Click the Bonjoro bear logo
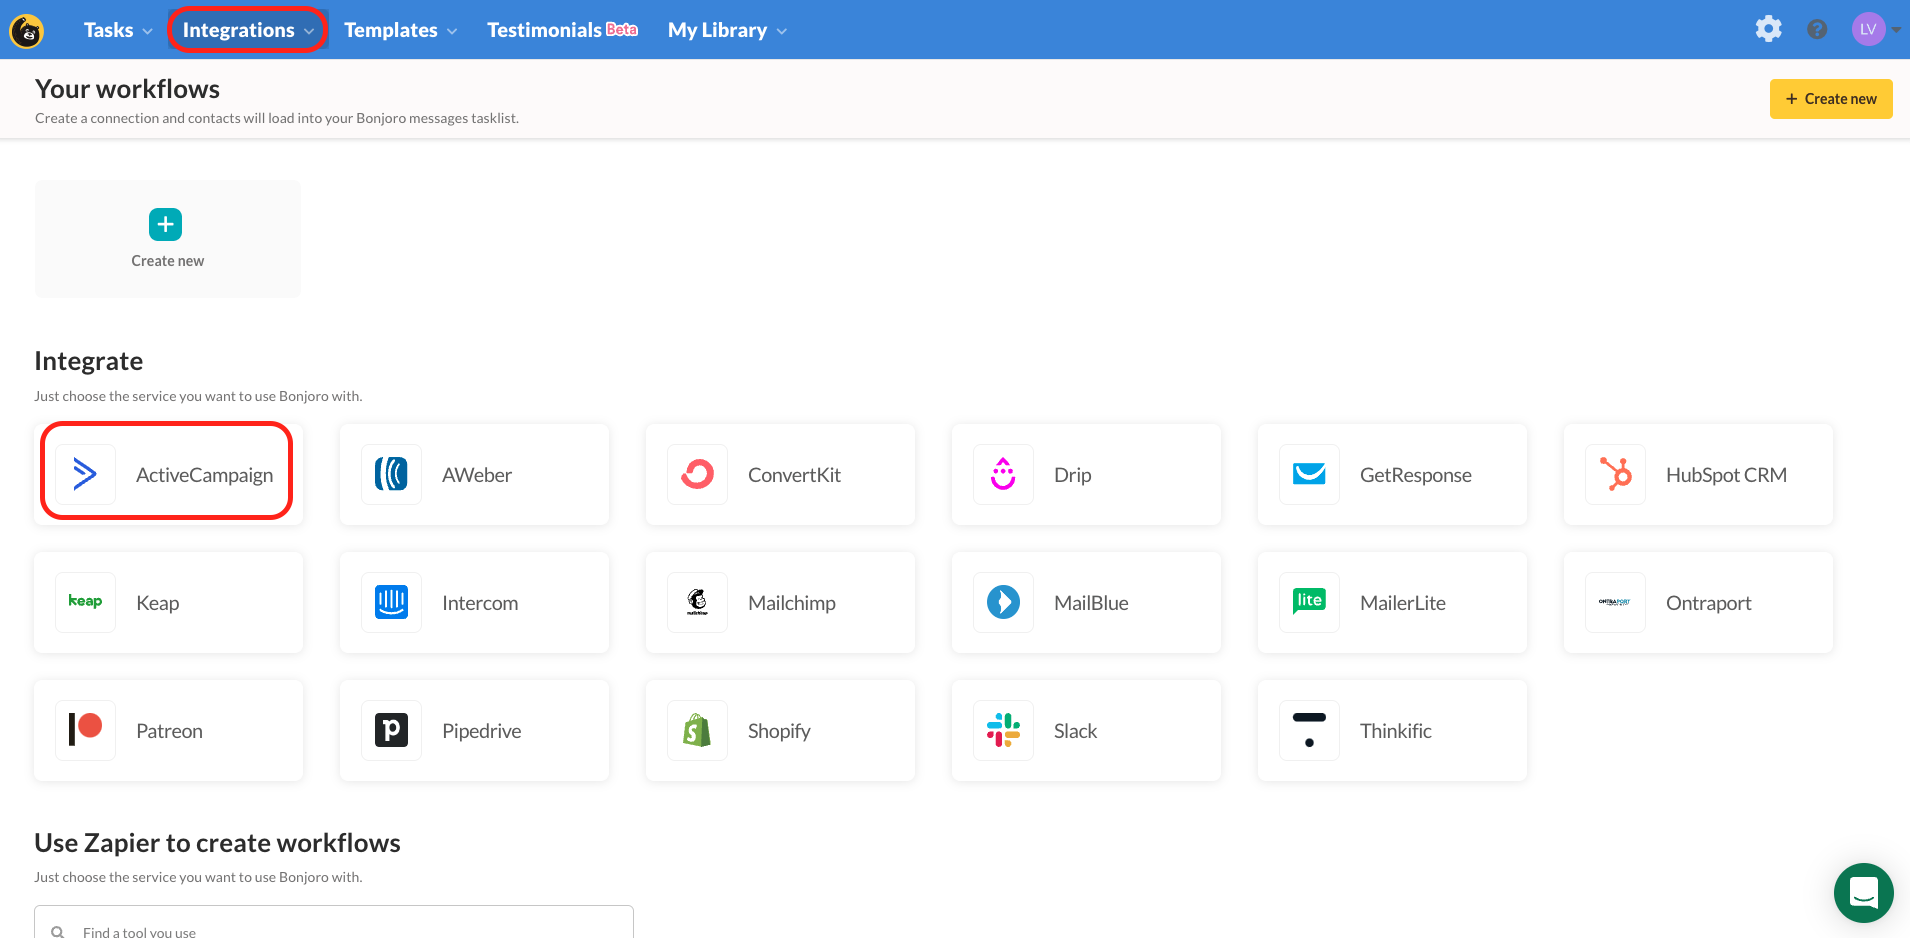1910x938 pixels. (x=27, y=31)
